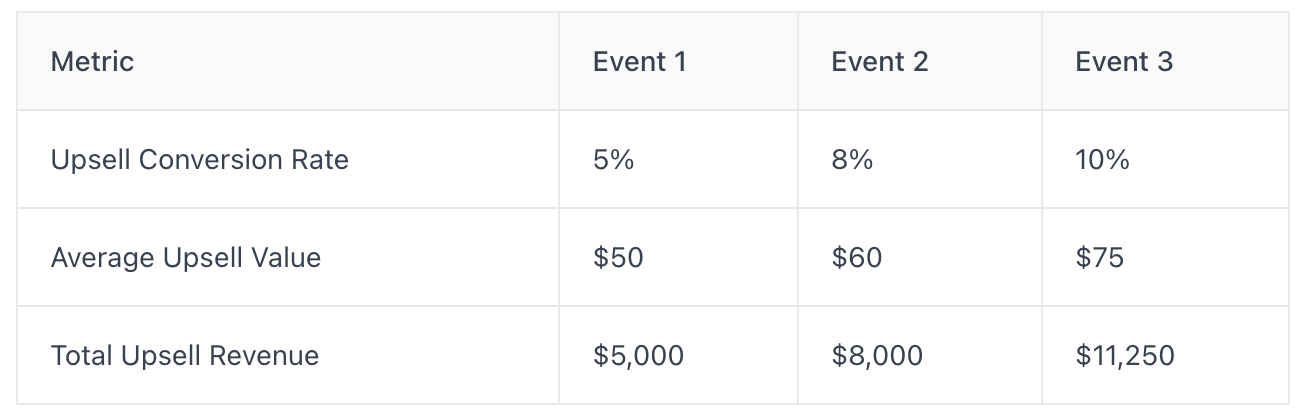Select the 8% conversion rate cell
1304x412 pixels.
click(x=852, y=160)
